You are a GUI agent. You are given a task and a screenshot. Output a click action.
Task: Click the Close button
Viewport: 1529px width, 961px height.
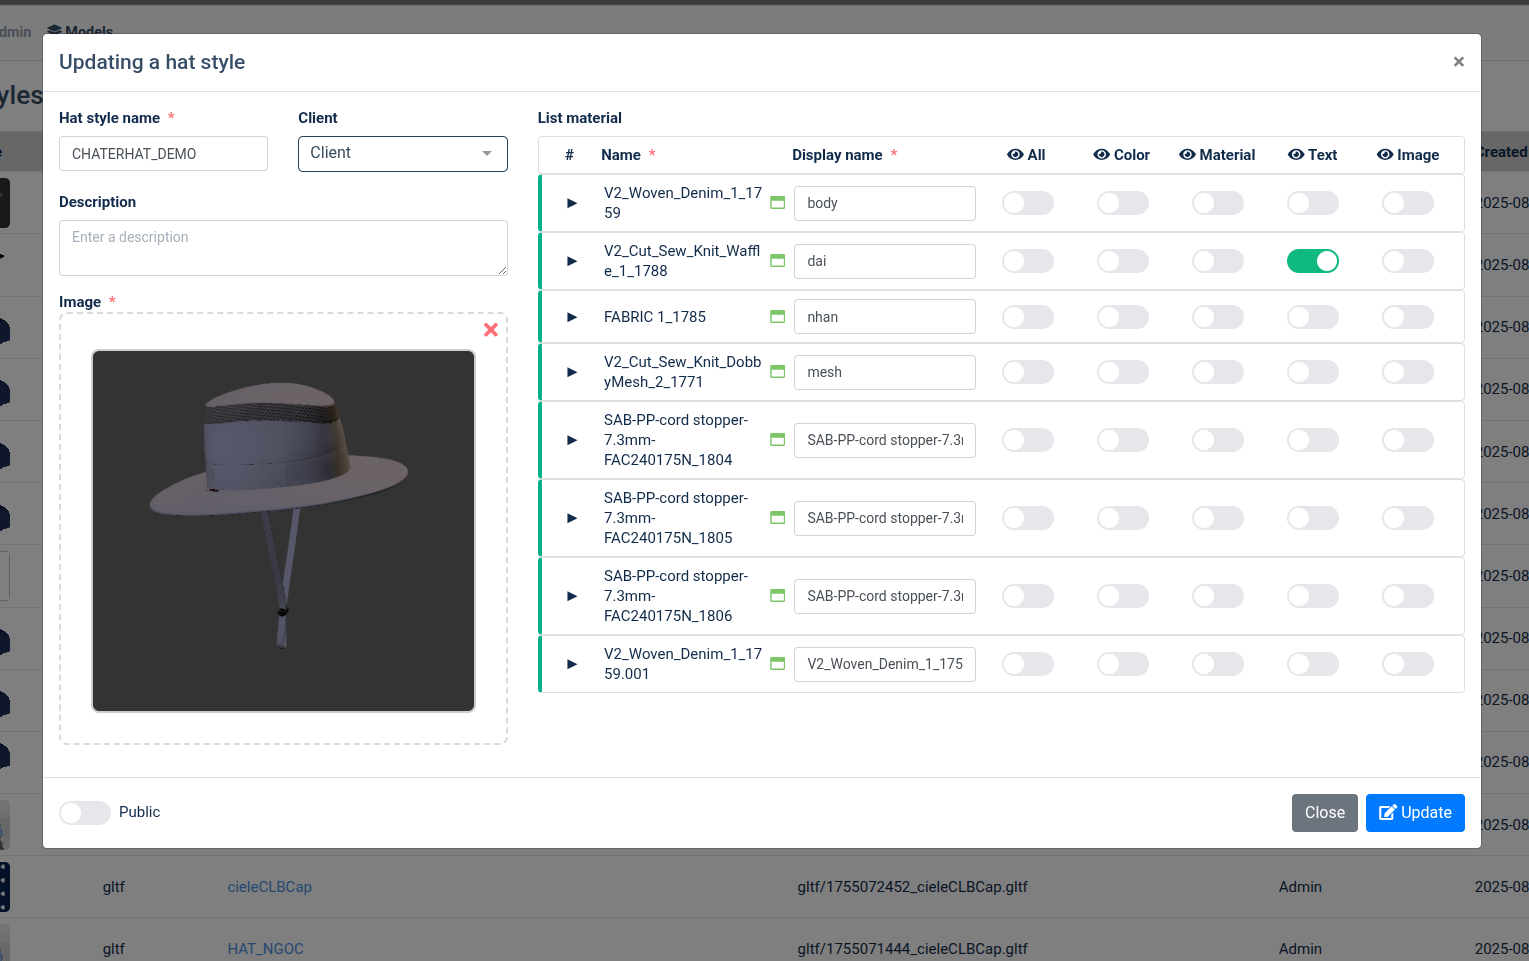coord(1324,813)
